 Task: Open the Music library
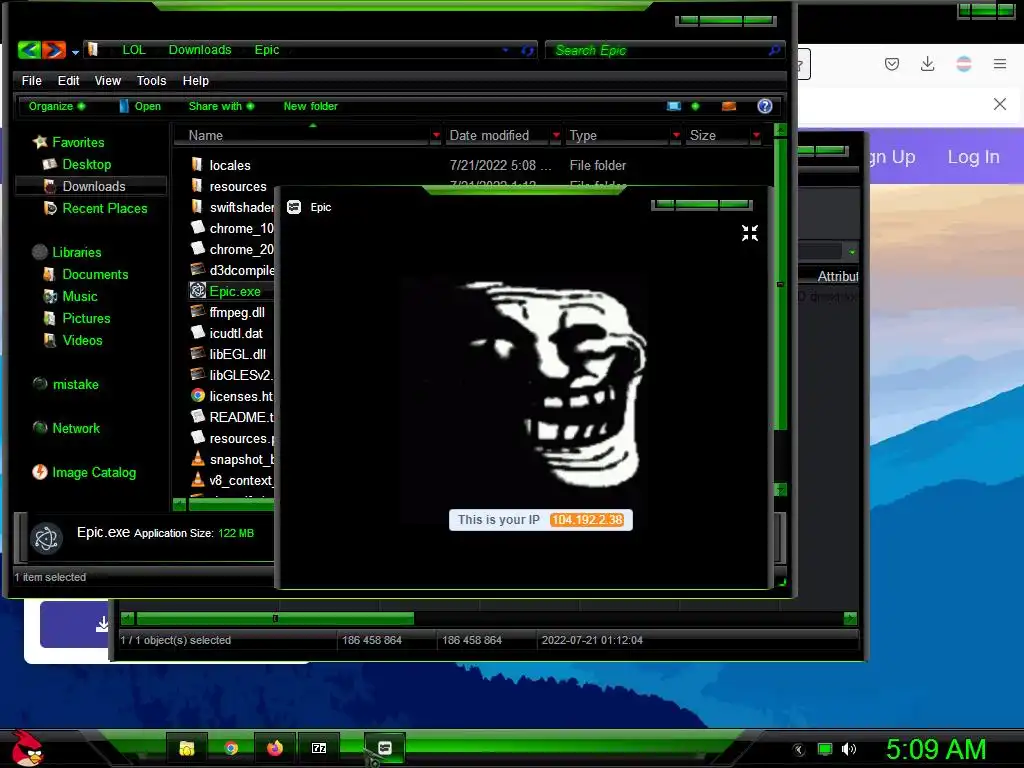pos(80,296)
